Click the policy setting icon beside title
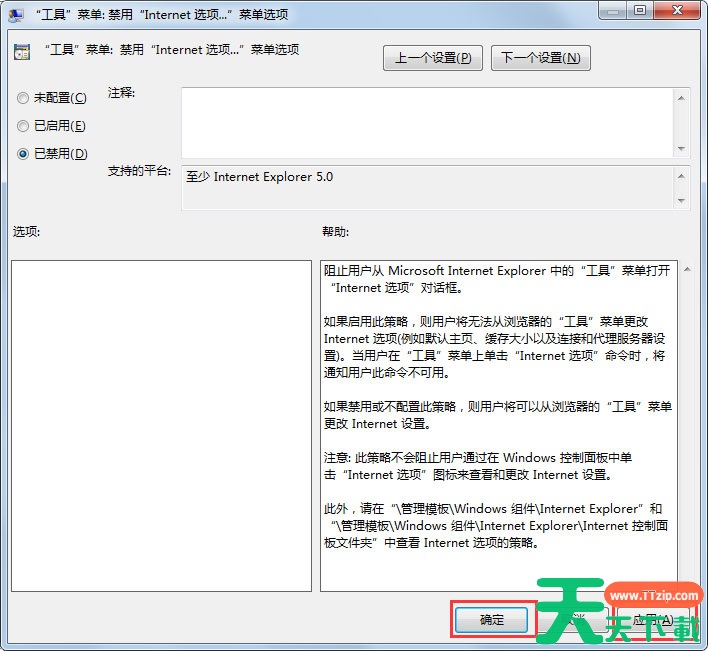Viewport: 708px width, 651px height. pyautogui.click(x=22, y=52)
